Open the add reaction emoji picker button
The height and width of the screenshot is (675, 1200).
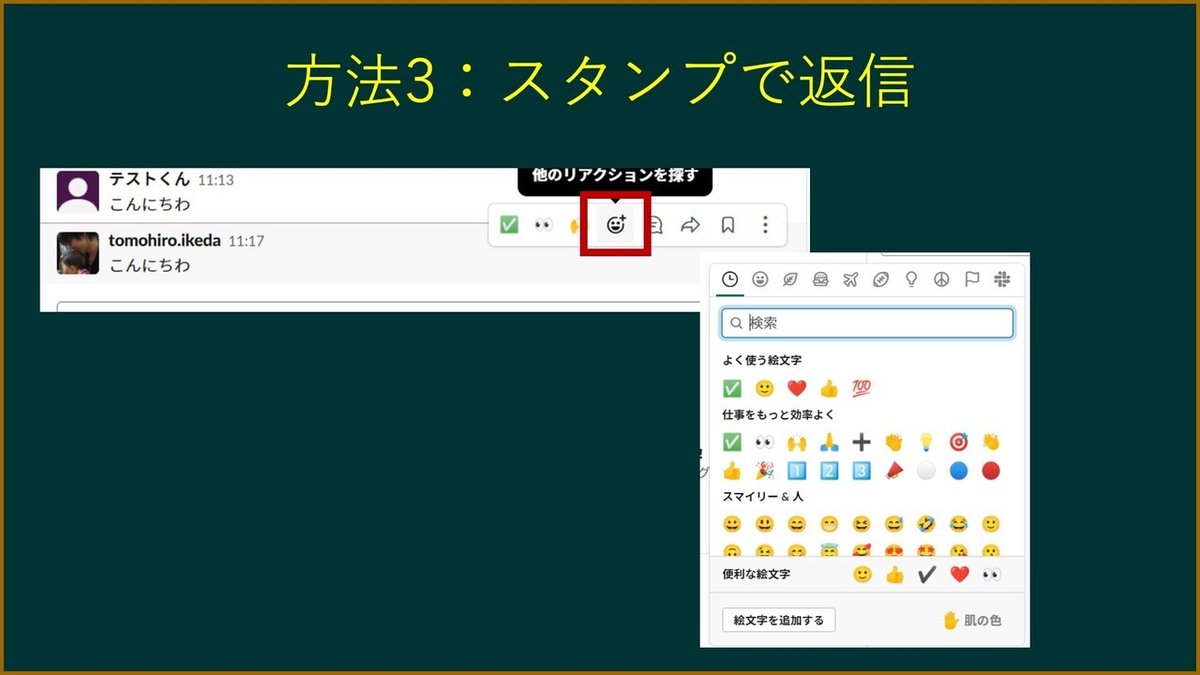(x=616, y=225)
